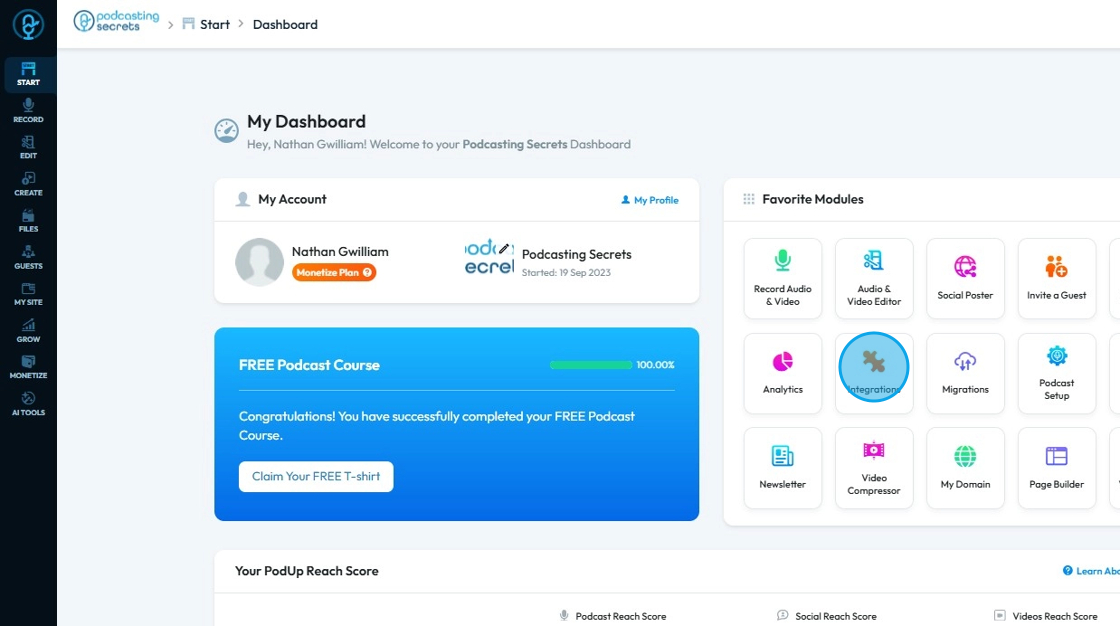The width and height of the screenshot is (1120, 626).
Task: Open Audio & Video Editor module
Action: pos(874,278)
